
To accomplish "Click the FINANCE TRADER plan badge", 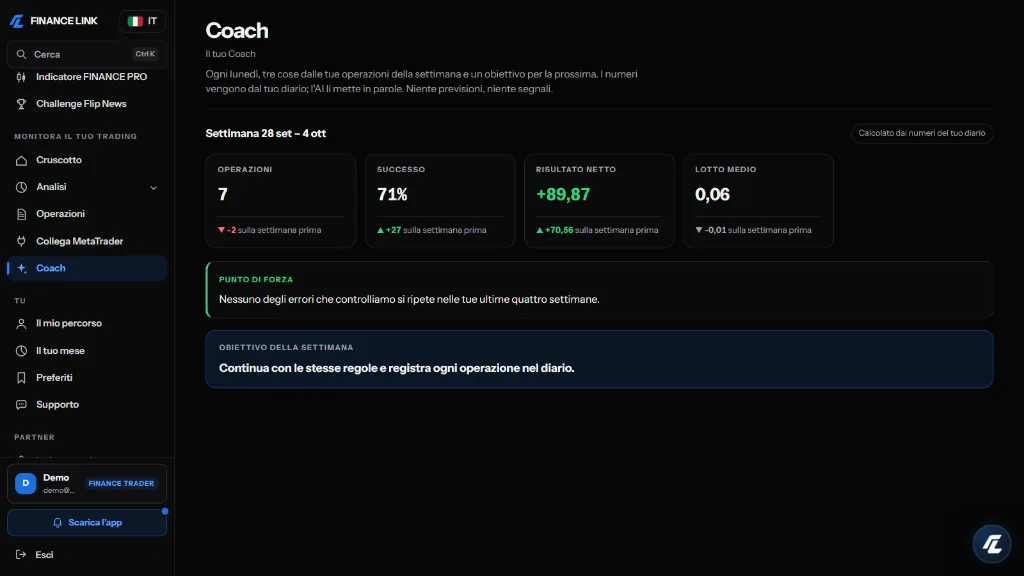I will 121,484.
